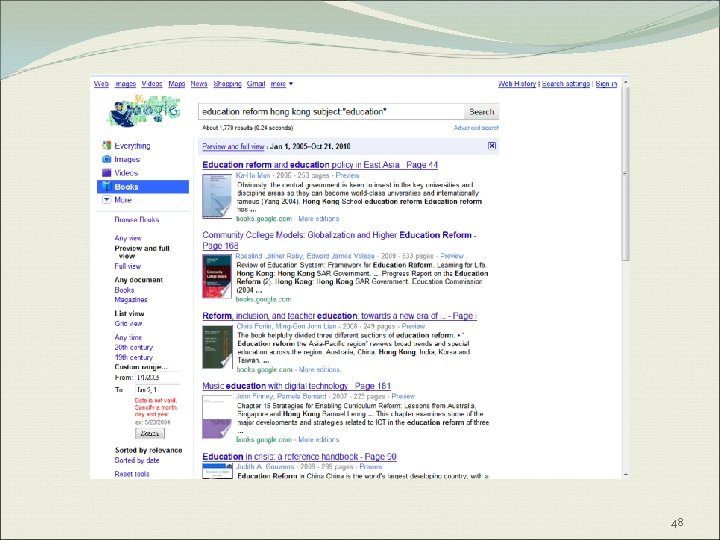The width and height of the screenshot is (720, 540).
Task: Filter by Magazines document type
Action: tap(131, 299)
